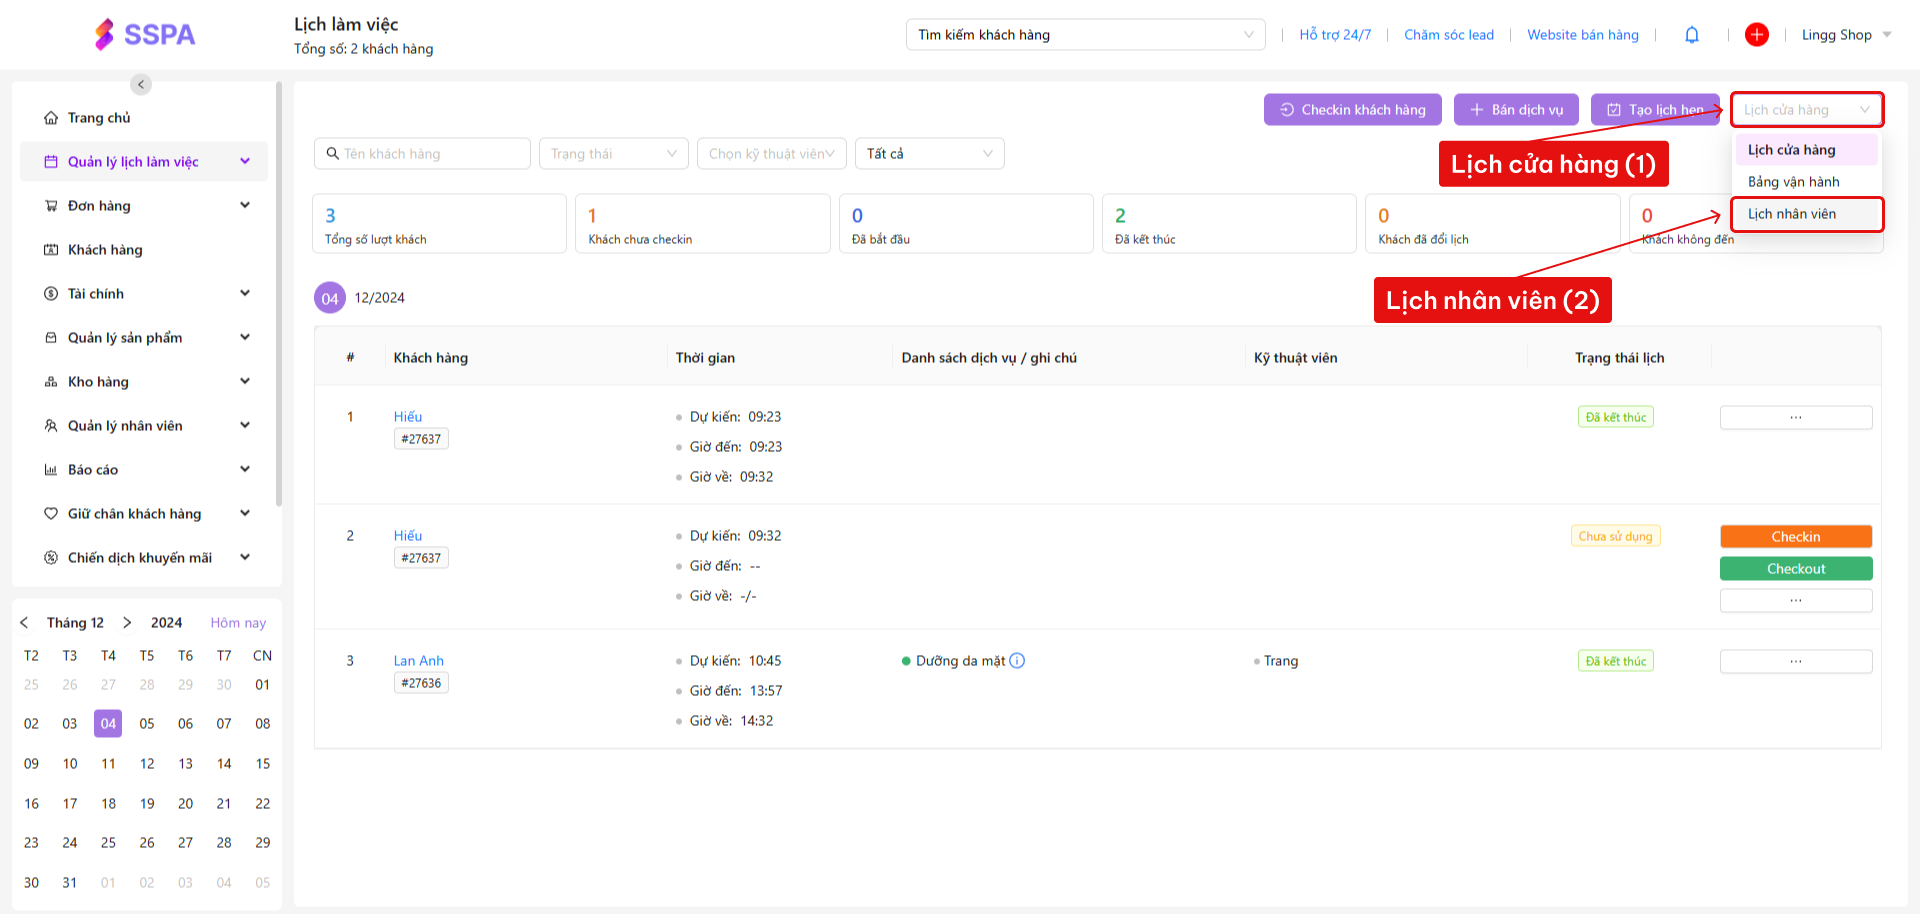Select Bảng vận hành option
This screenshot has width=1920, height=914.
click(1807, 182)
